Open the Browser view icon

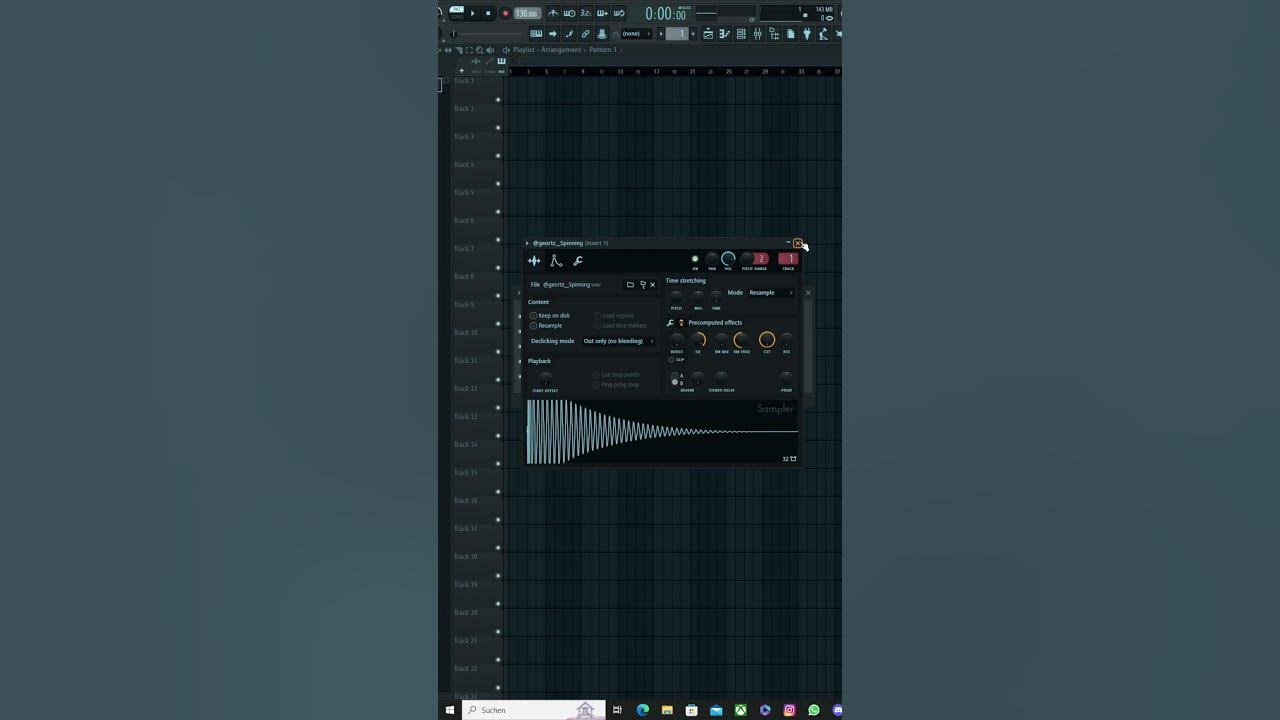(773, 34)
